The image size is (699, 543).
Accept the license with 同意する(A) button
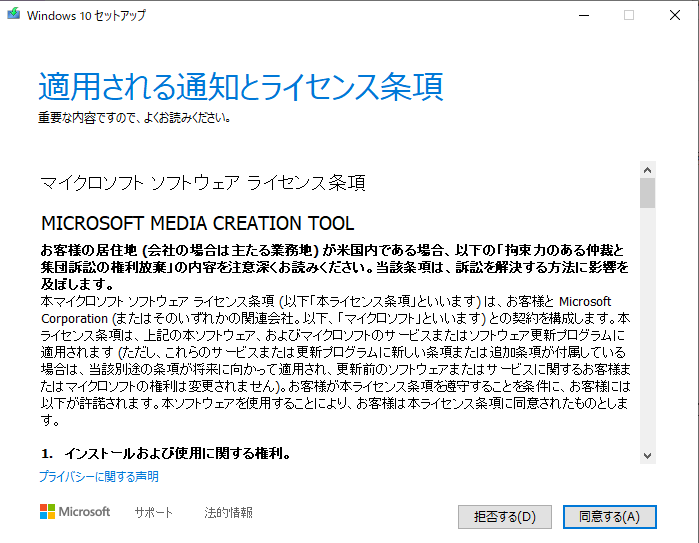[609, 517]
